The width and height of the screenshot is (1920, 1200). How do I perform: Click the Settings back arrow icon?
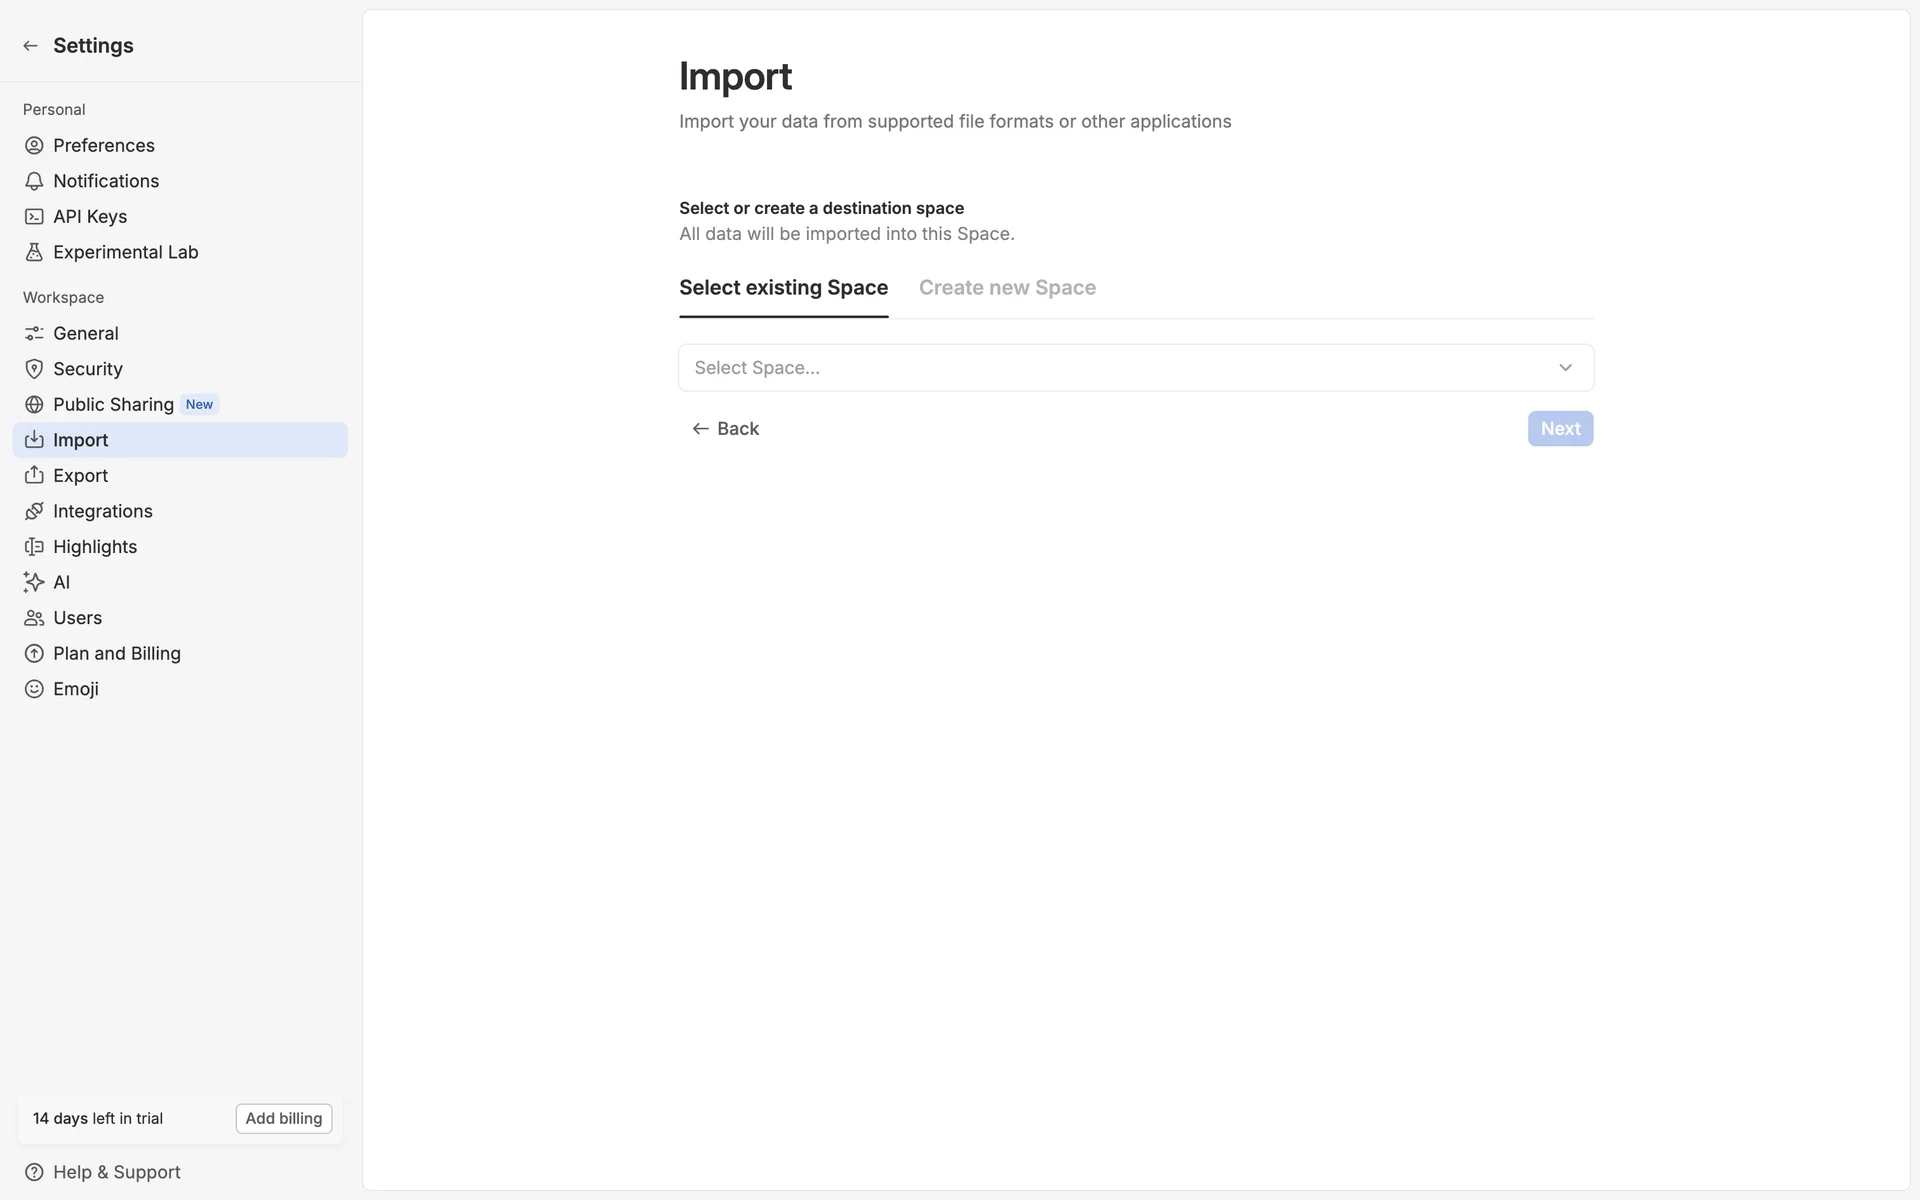pyautogui.click(x=30, y=46)
